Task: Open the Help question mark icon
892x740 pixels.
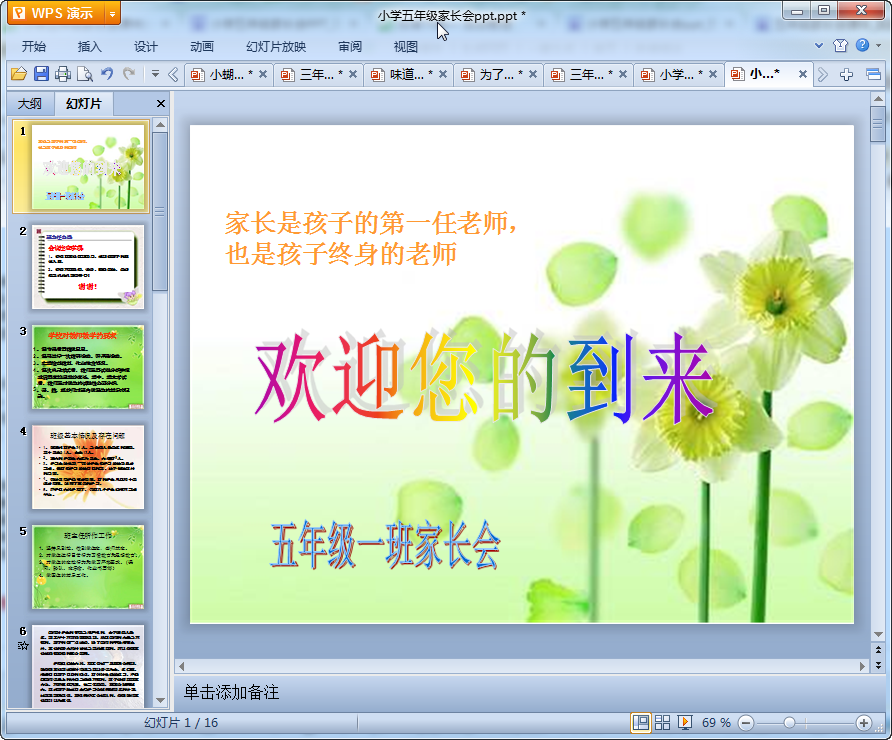Action: (x=862, y=45)
